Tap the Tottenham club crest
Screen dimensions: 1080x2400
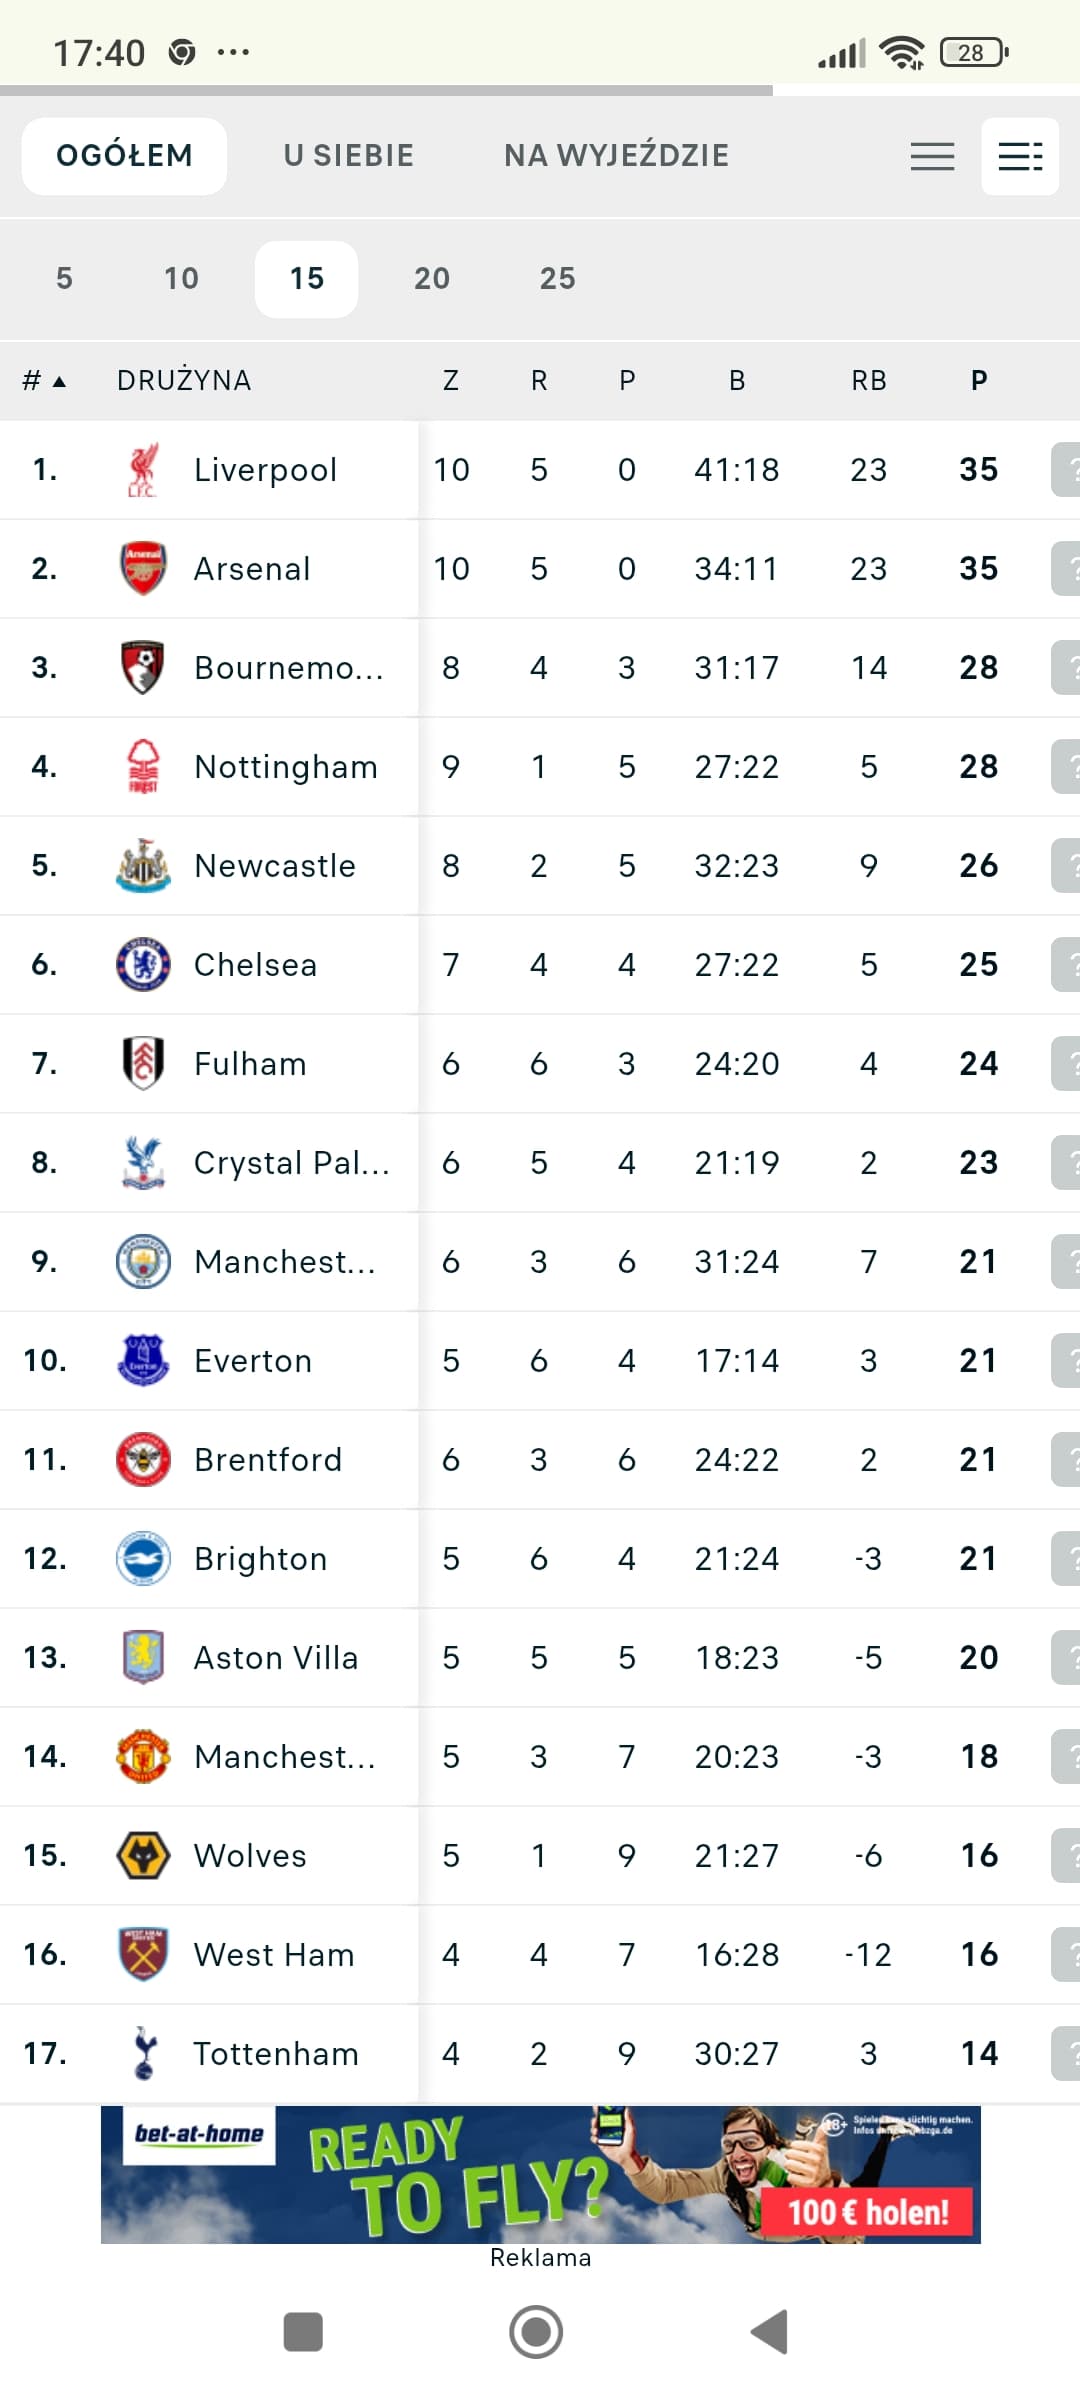143,2054
